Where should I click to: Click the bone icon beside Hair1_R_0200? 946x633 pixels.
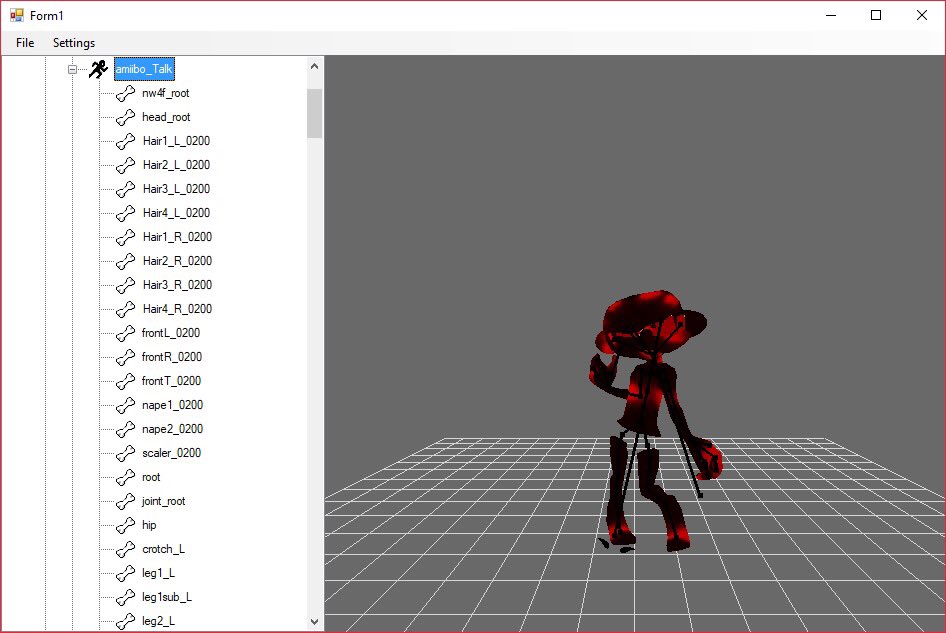point(125,237)
